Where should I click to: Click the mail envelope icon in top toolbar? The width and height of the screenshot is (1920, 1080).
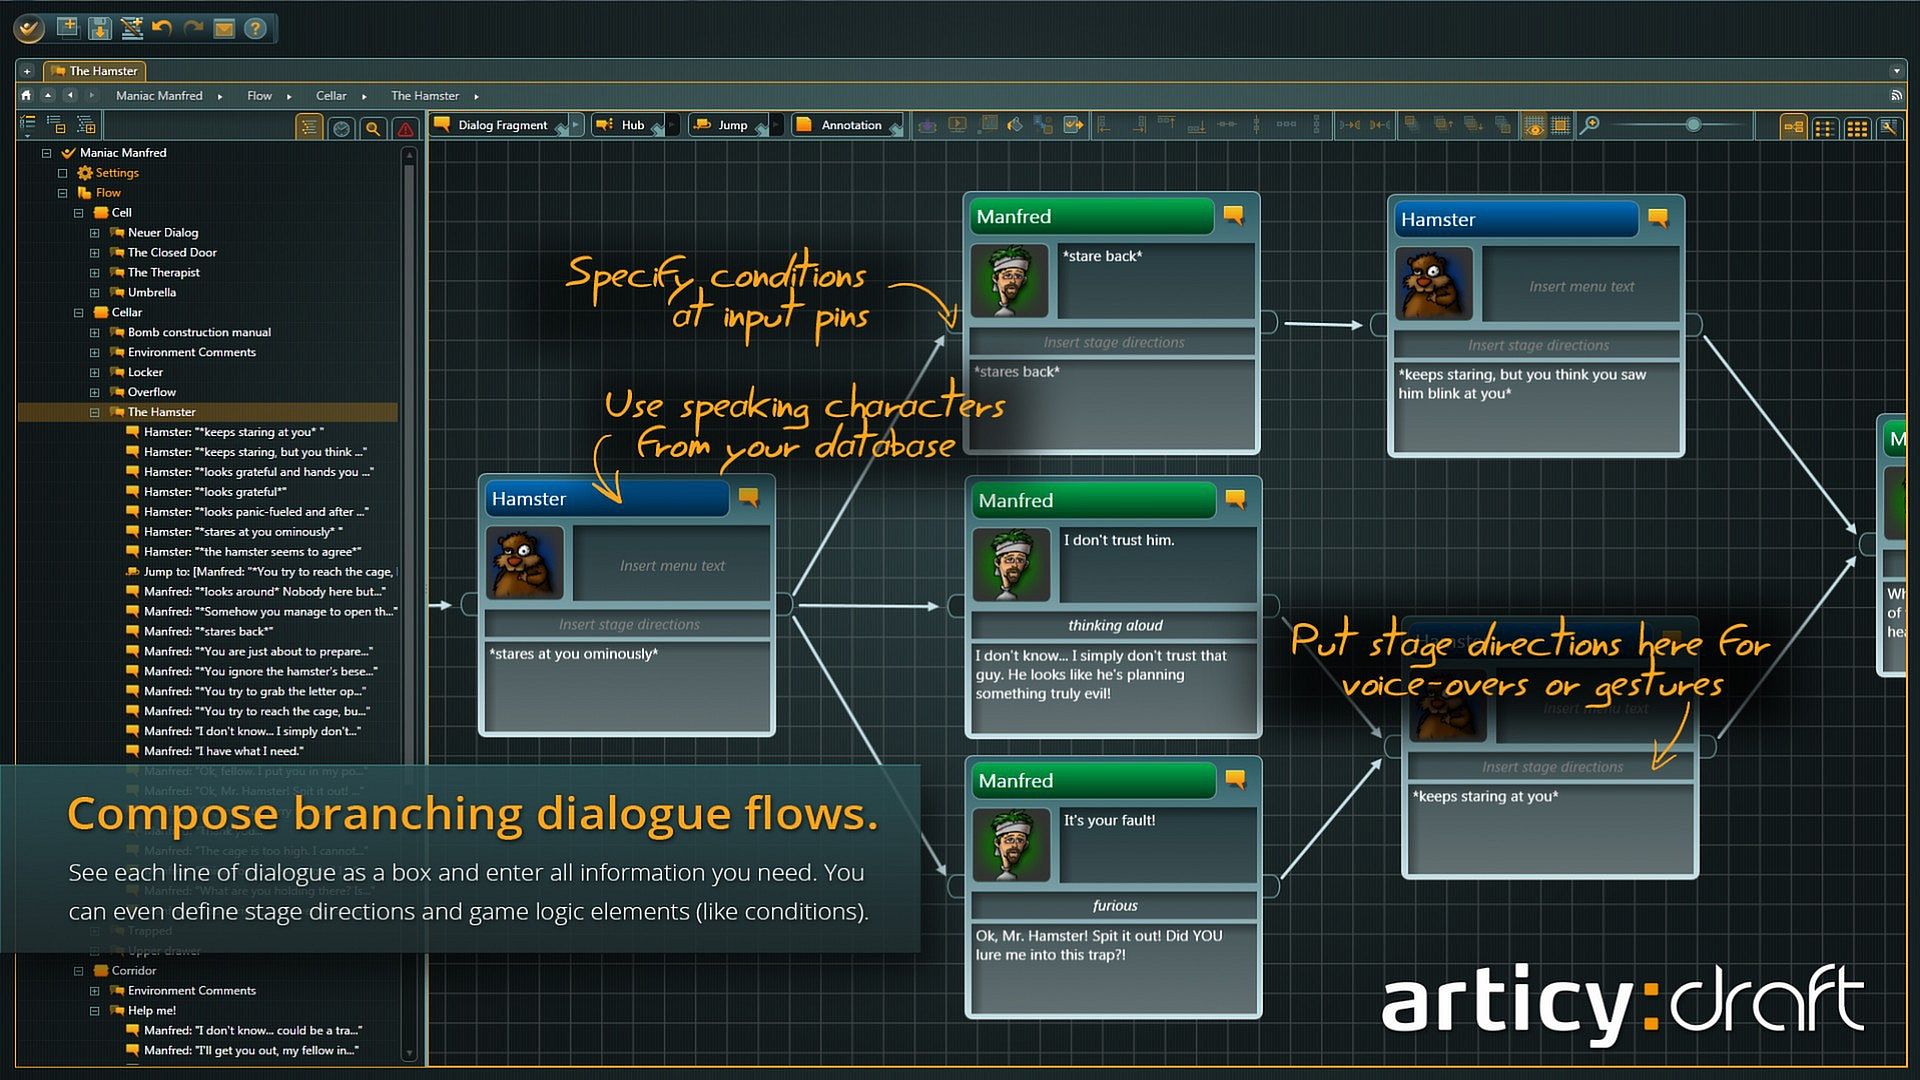click(x=224, y=28)
